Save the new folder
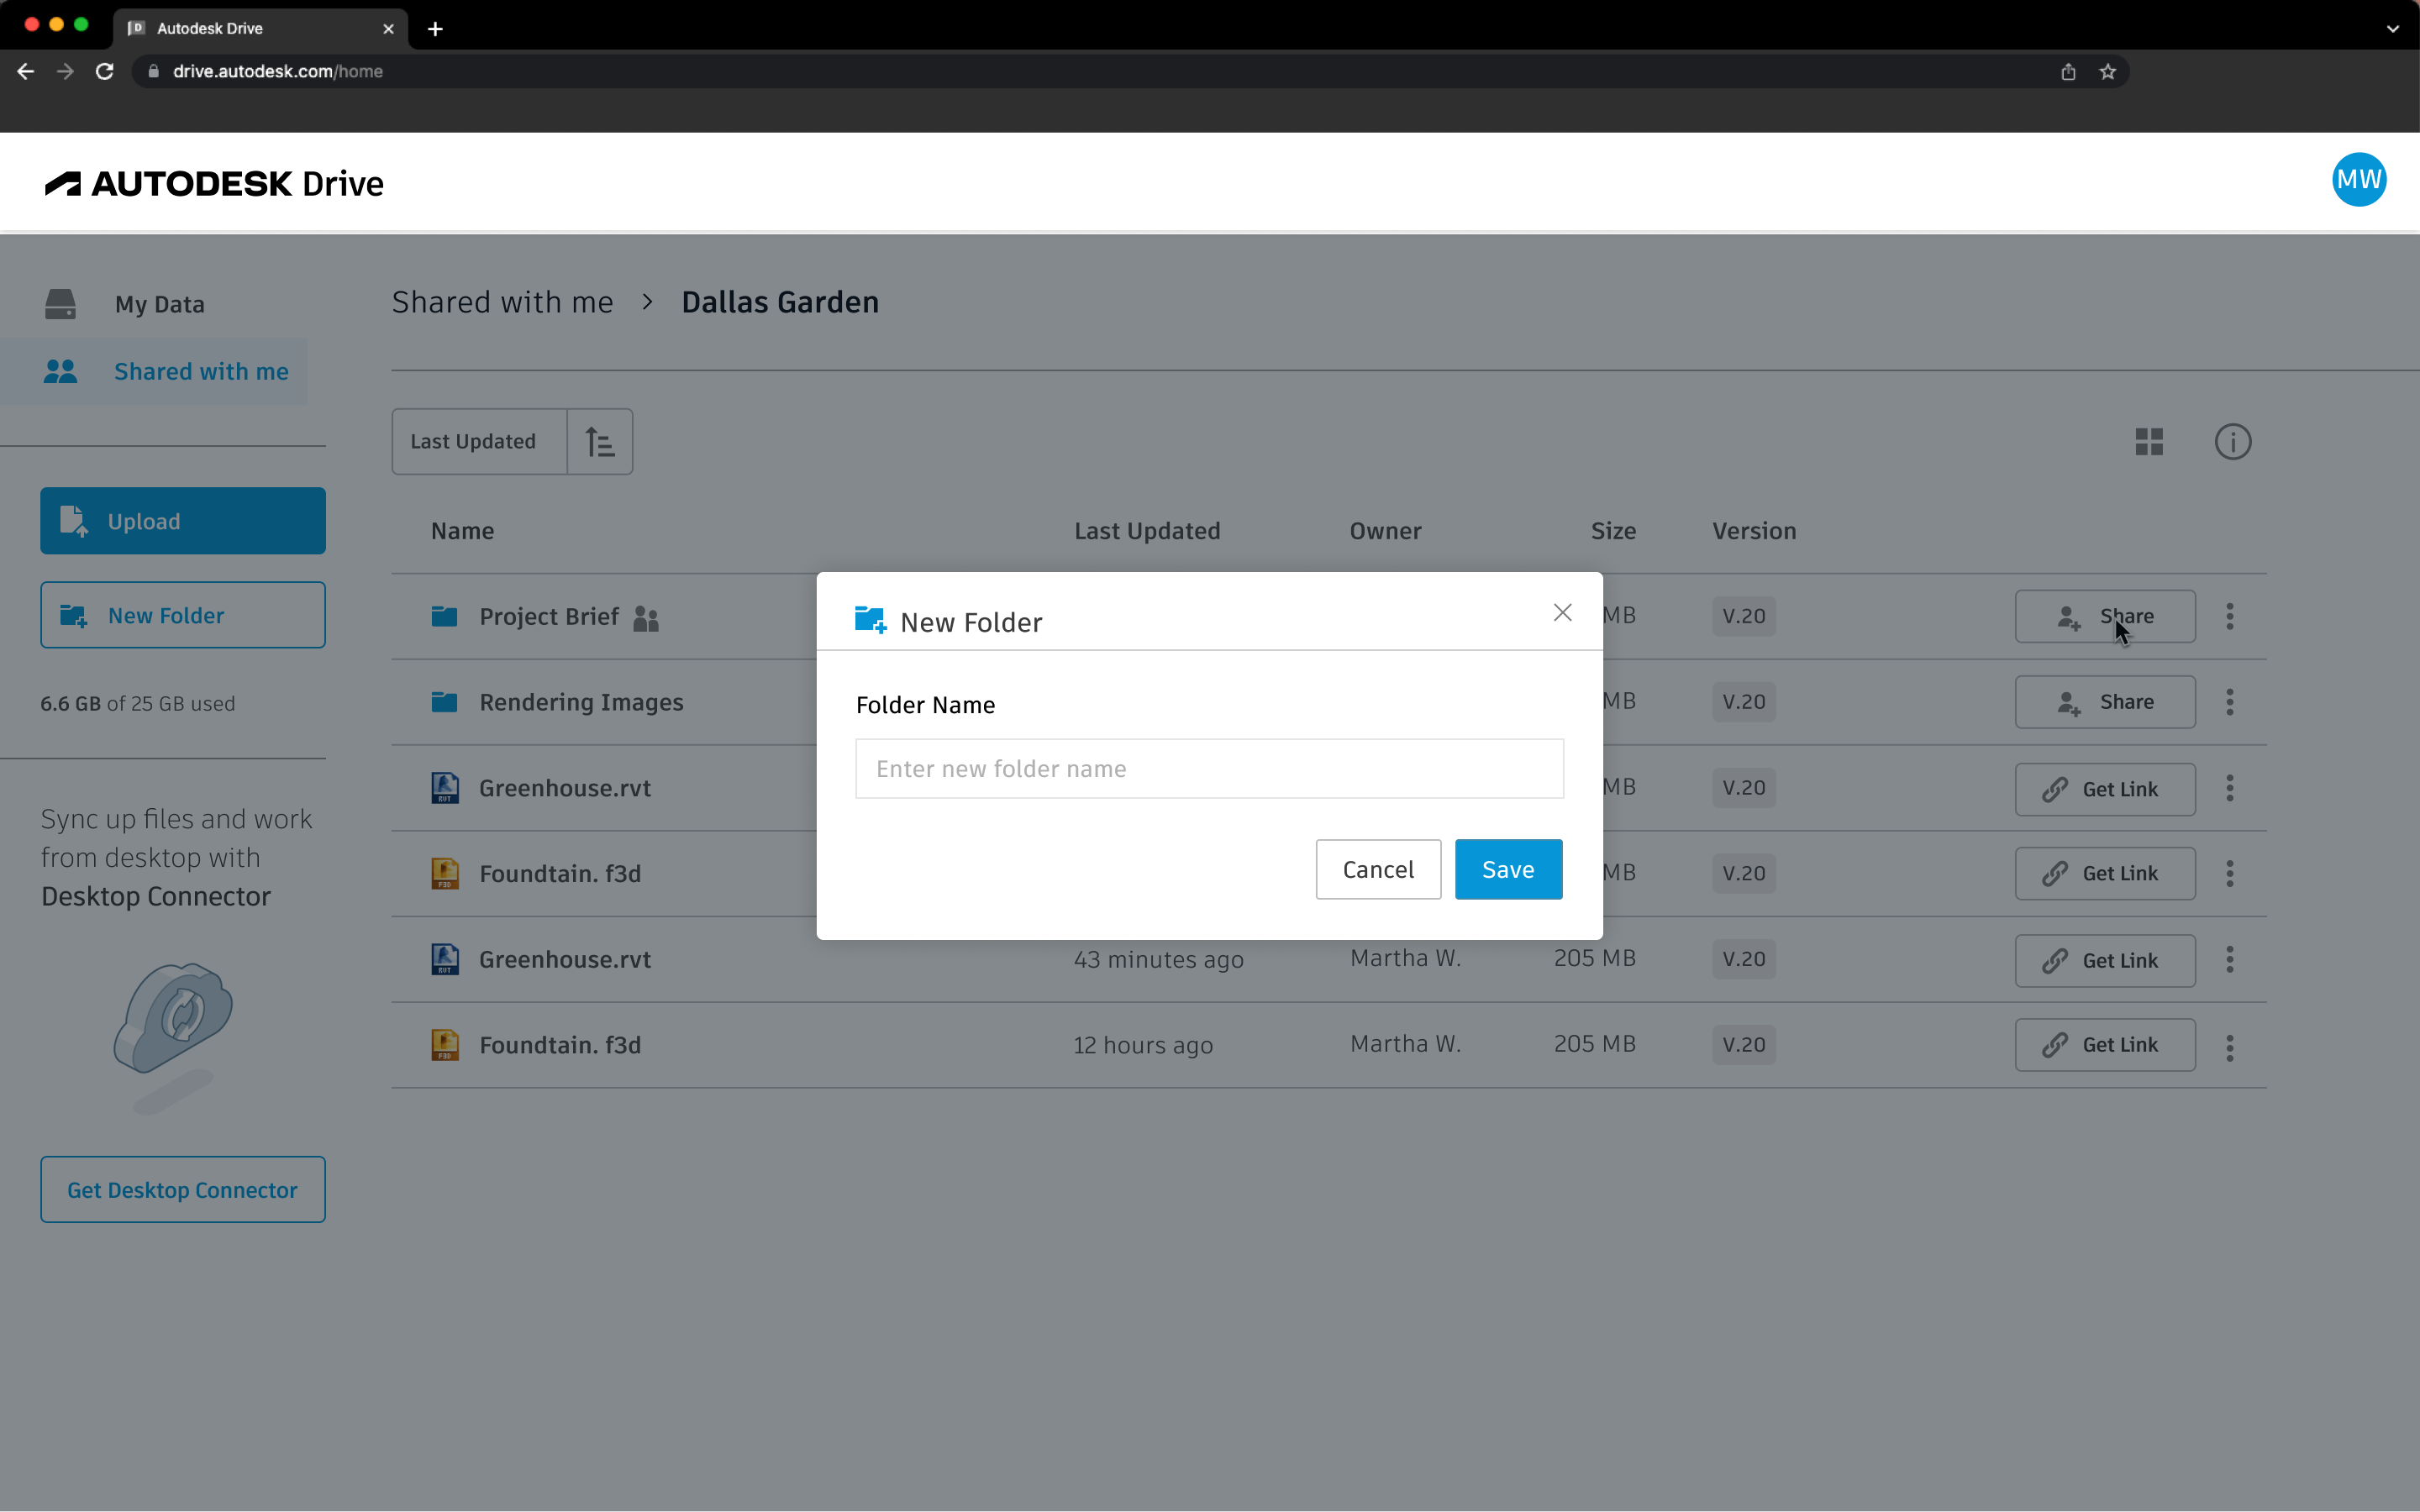Image resolution: width=2420 pixels, height=1512 pixels. tap(1507, 869)
